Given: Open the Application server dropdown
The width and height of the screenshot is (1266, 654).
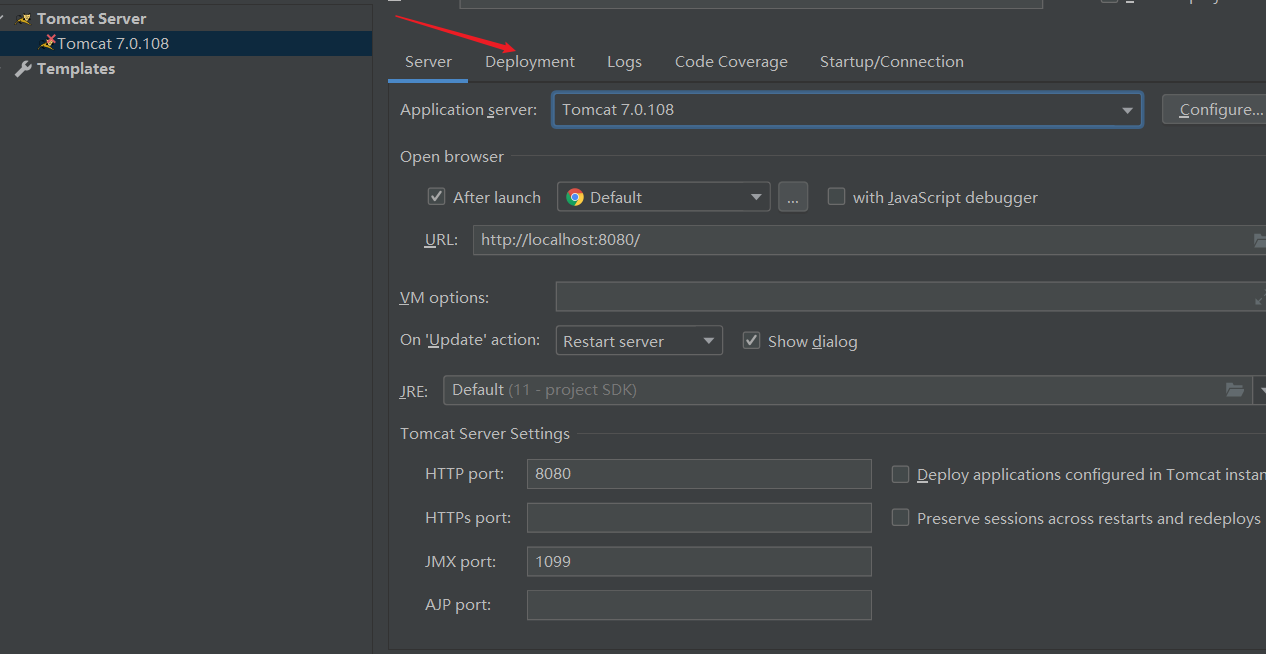Looking at the screenshot, I should point(847,110).
